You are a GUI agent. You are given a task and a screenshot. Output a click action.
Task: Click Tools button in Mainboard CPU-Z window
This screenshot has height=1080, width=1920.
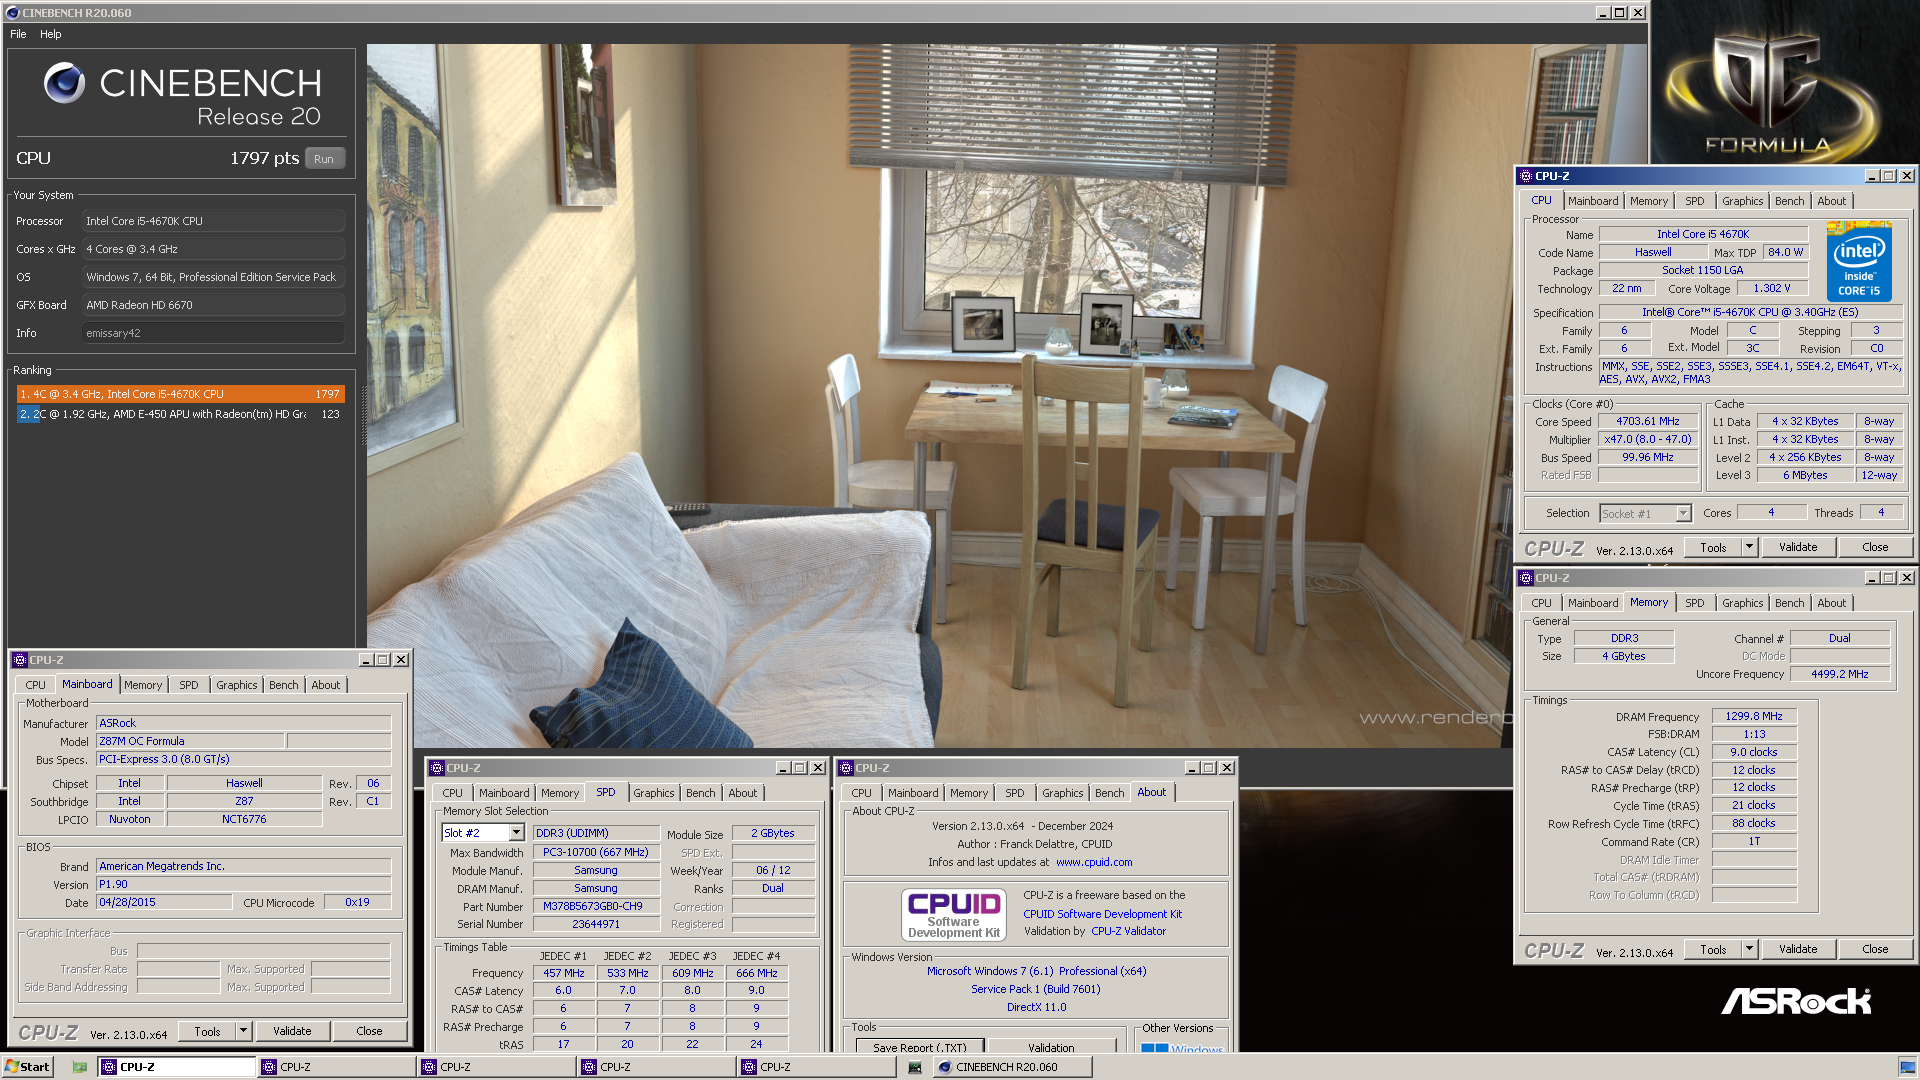(207, 1031)
